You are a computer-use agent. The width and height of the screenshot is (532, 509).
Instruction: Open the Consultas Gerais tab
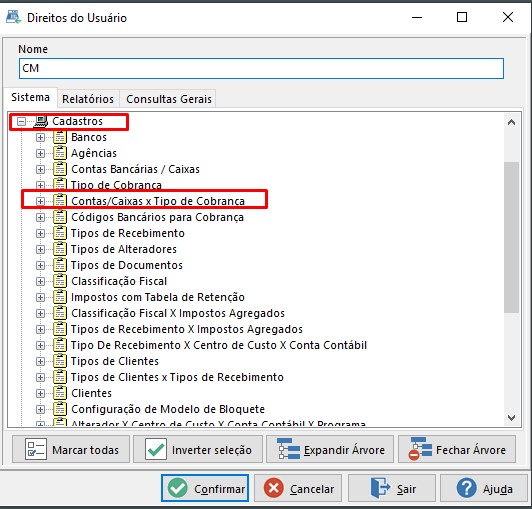pos(169,99)
